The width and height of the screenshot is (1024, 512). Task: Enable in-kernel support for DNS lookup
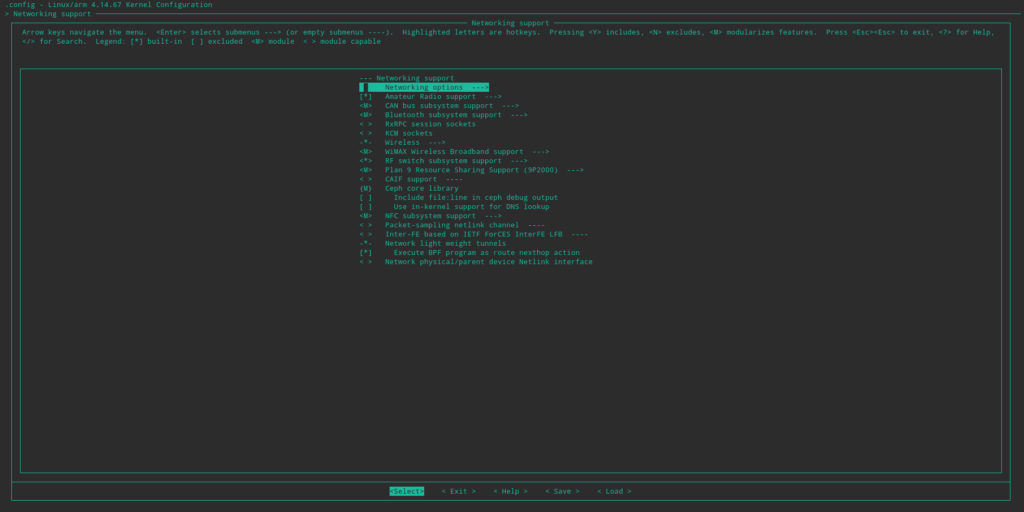[366, 207]
